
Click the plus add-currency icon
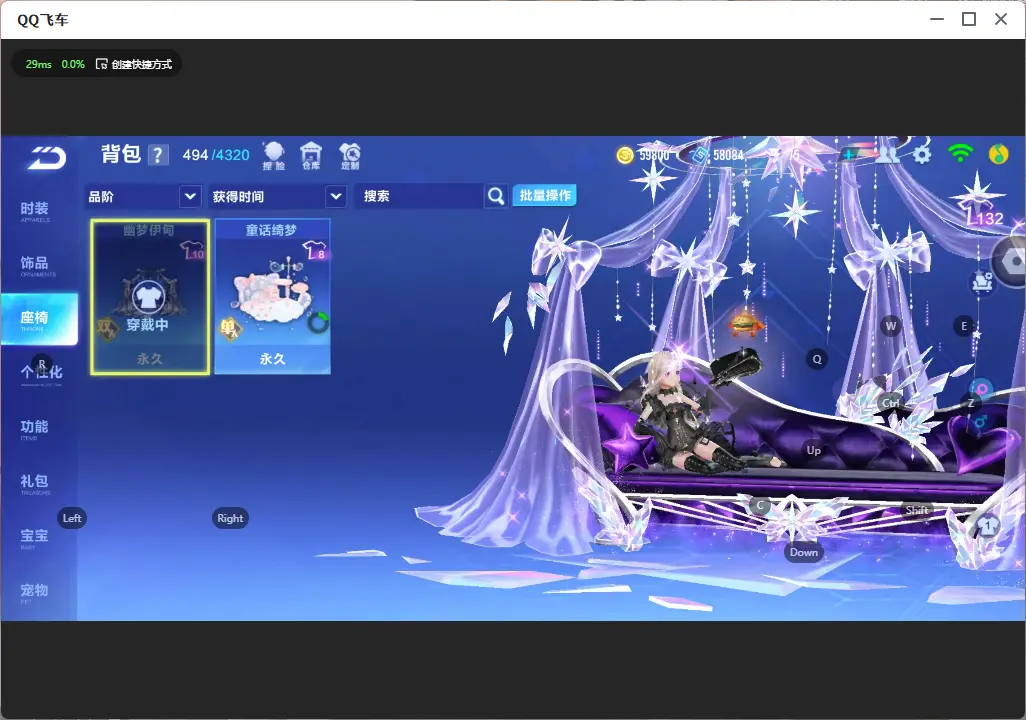pyautogui.click(x=849, y=155)
